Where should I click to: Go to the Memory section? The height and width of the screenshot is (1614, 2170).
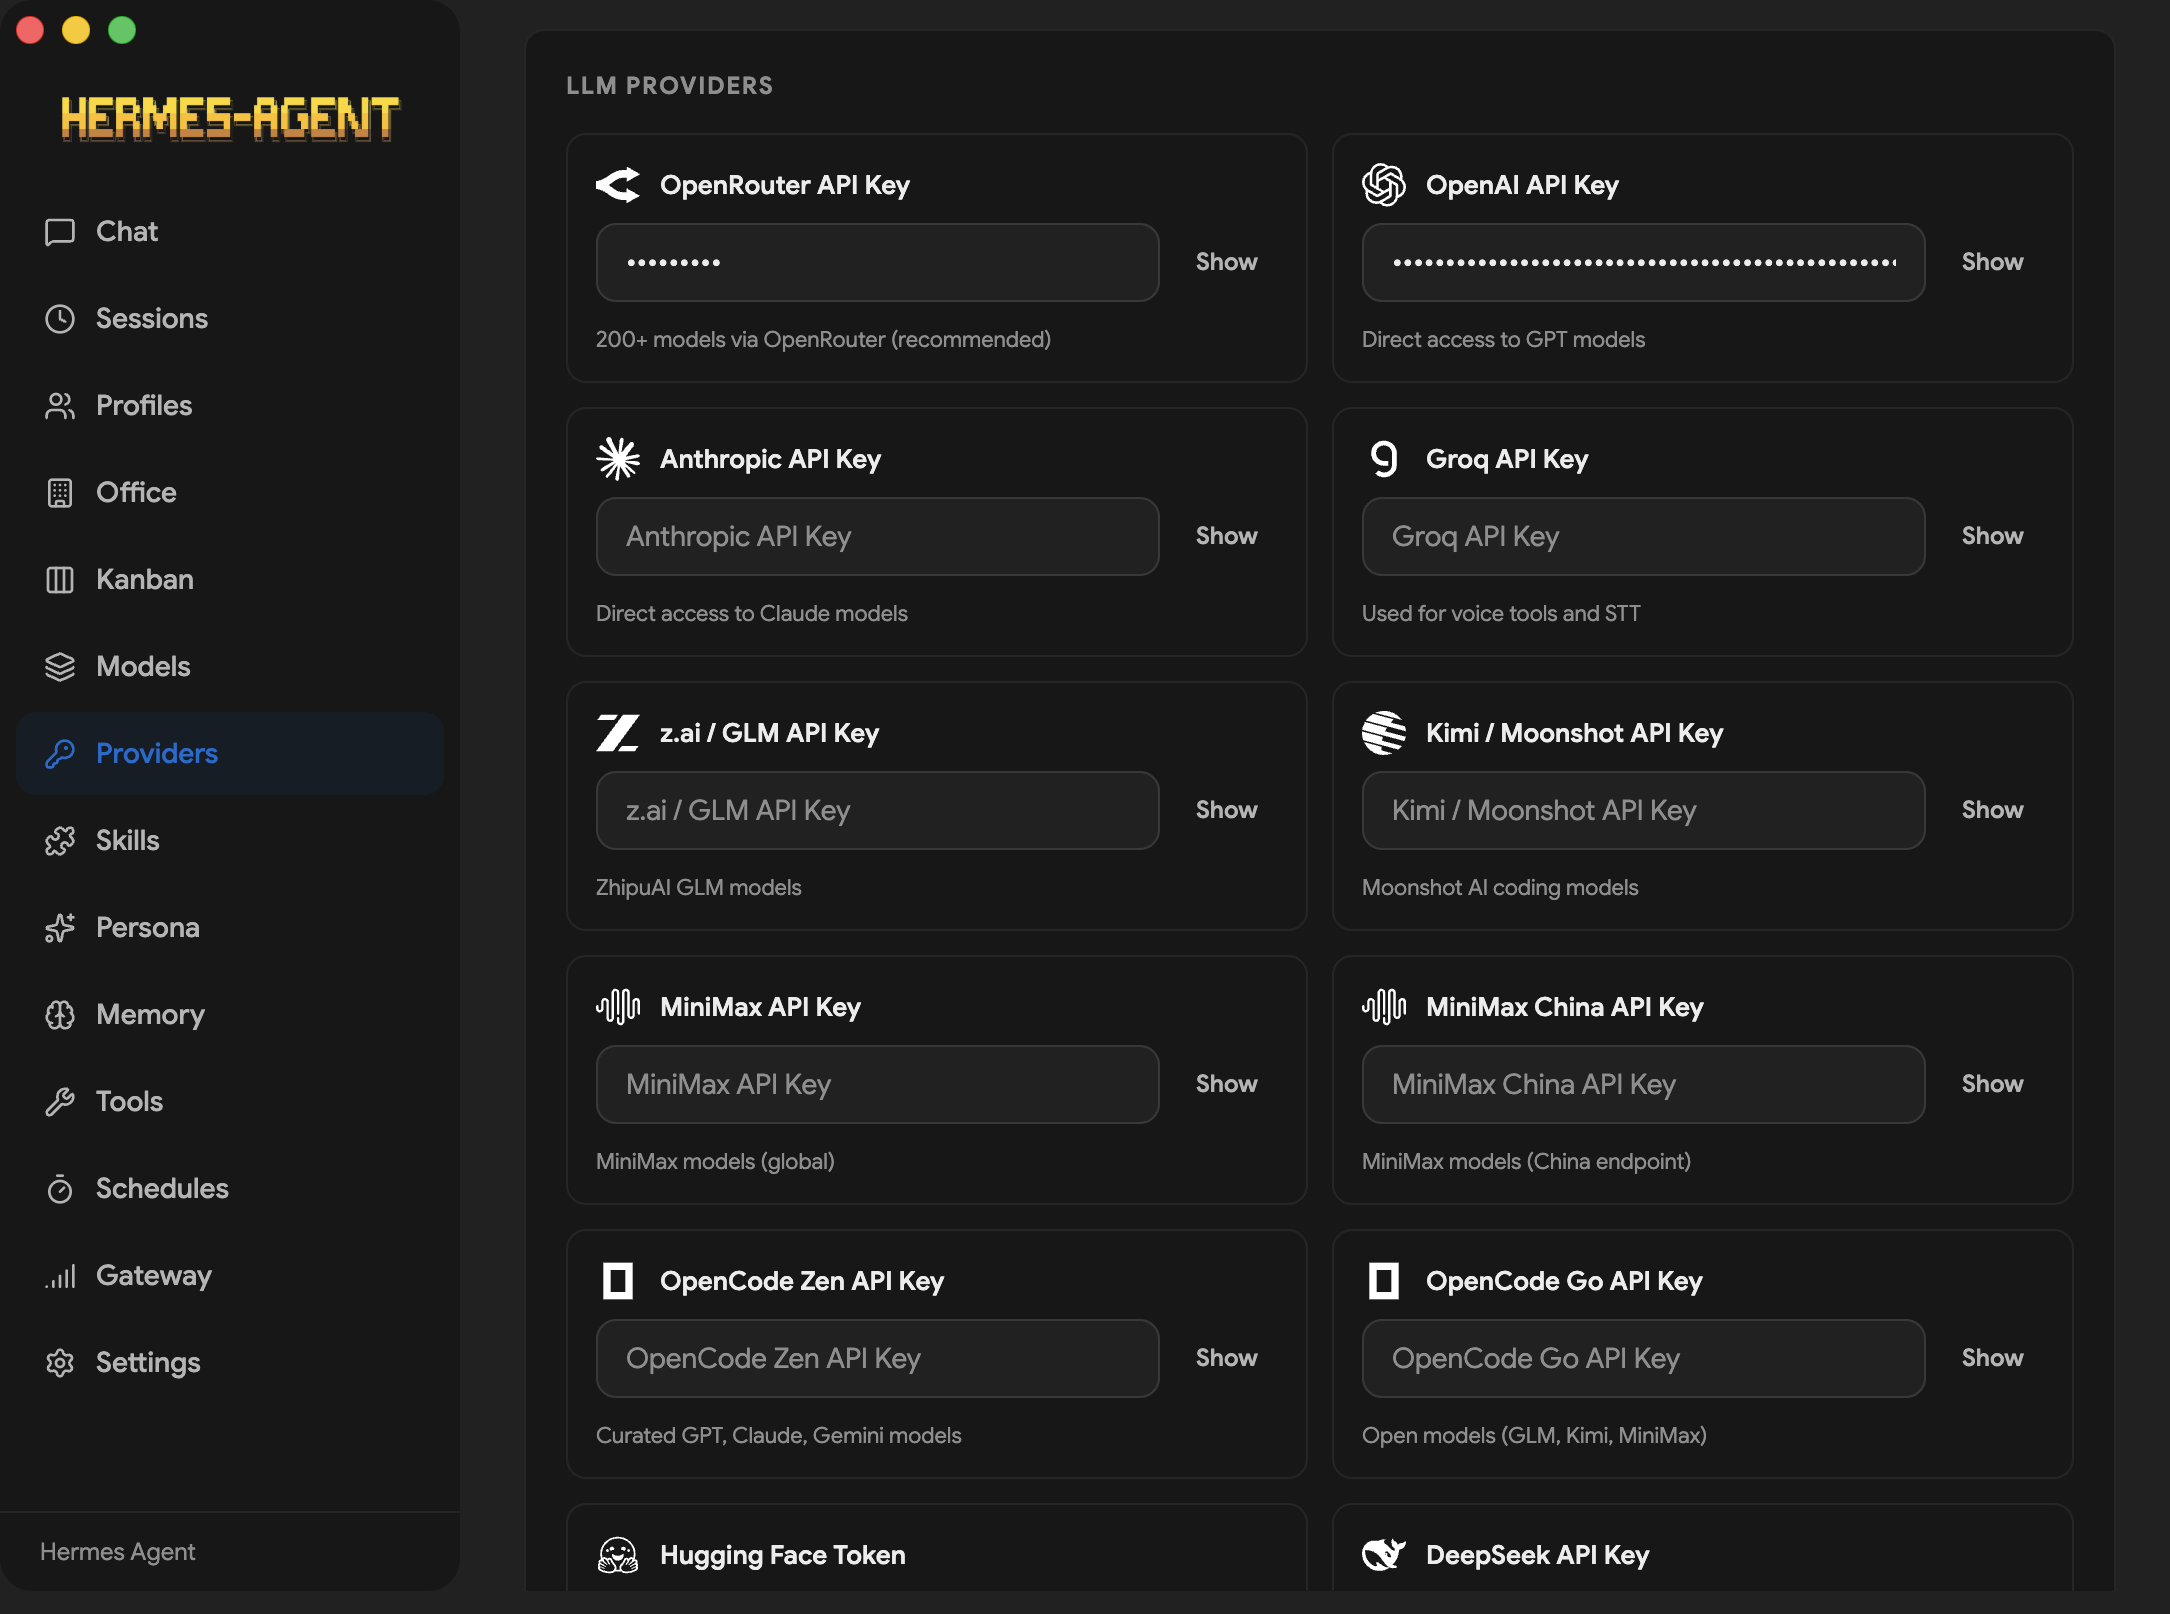[230, 1015]
